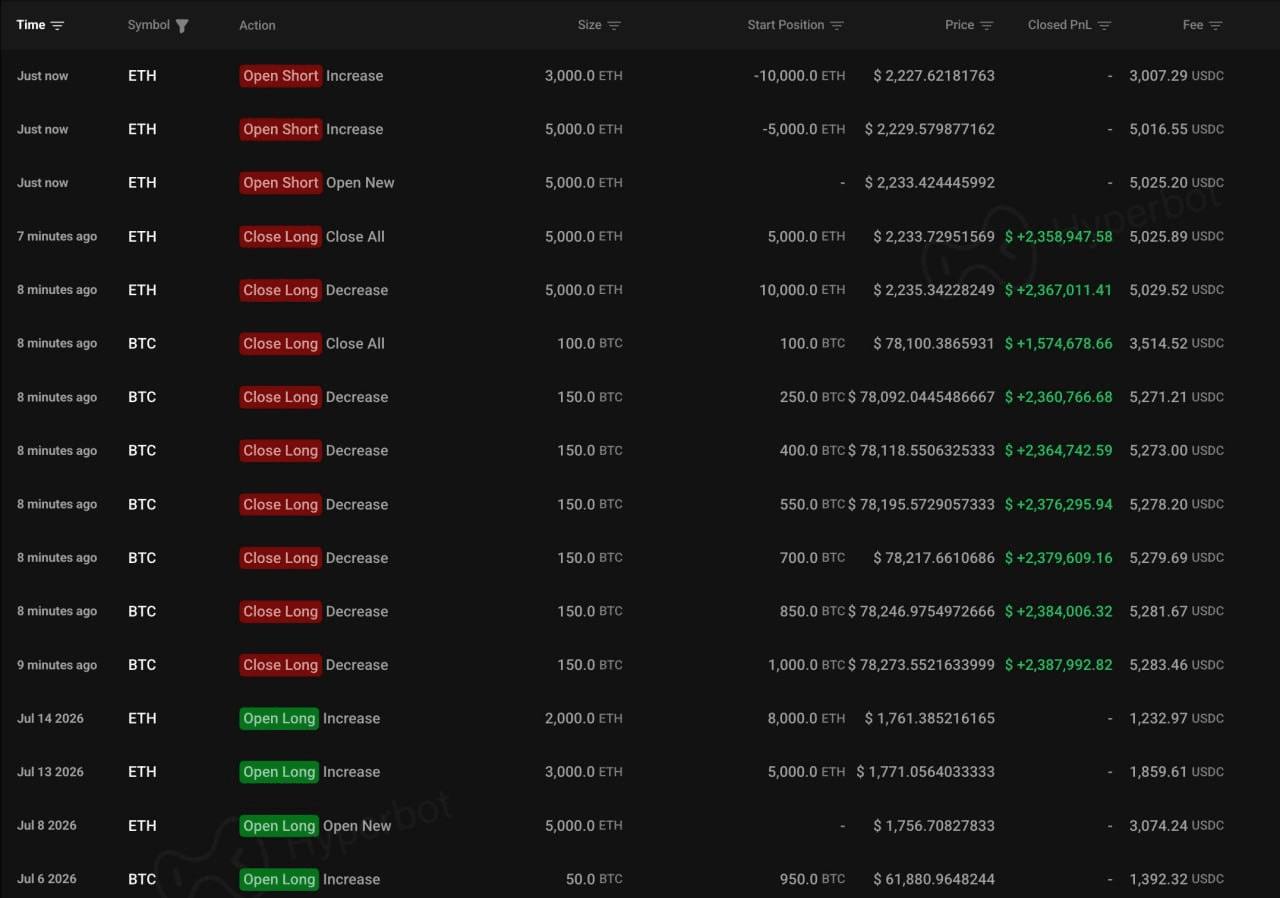Click the Action column header
Screen dimensions: 1280x898
(x=257, y=25)
